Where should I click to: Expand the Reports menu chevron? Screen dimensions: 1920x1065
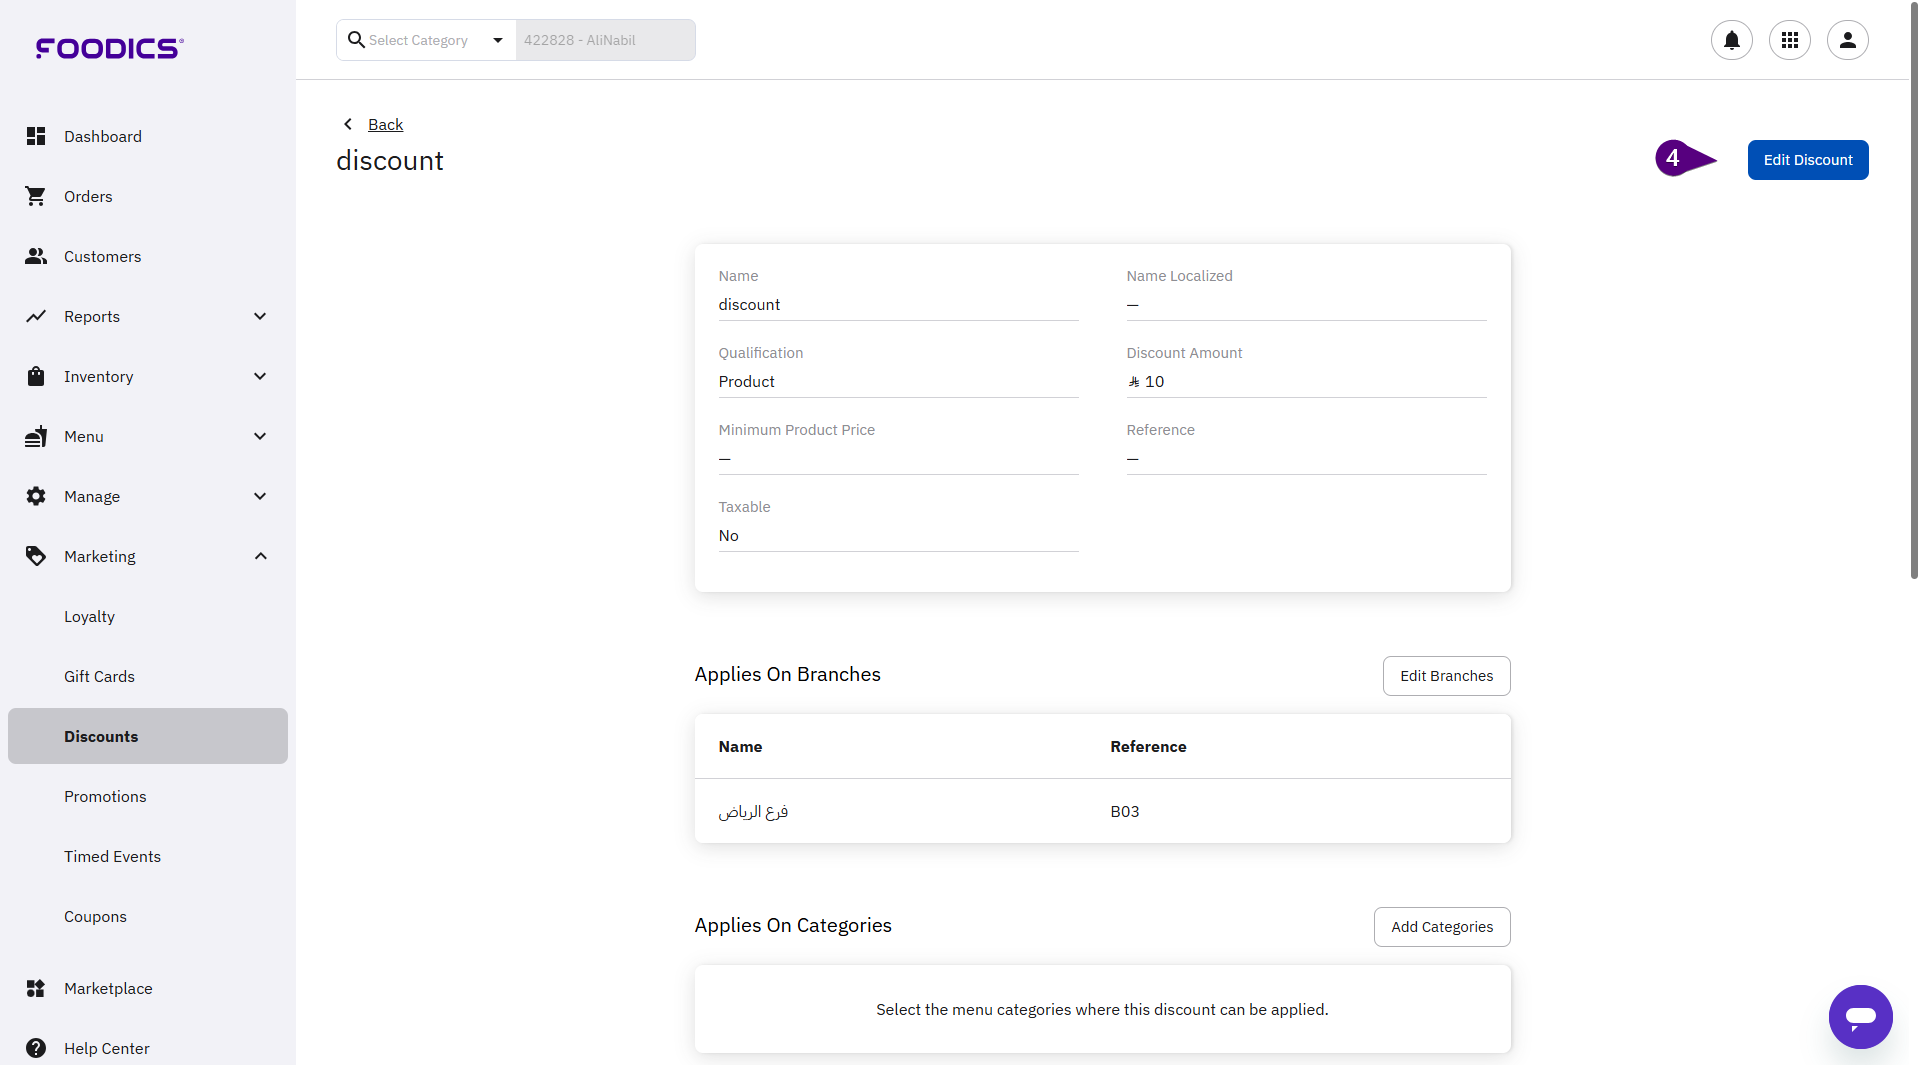click(260, 316)
